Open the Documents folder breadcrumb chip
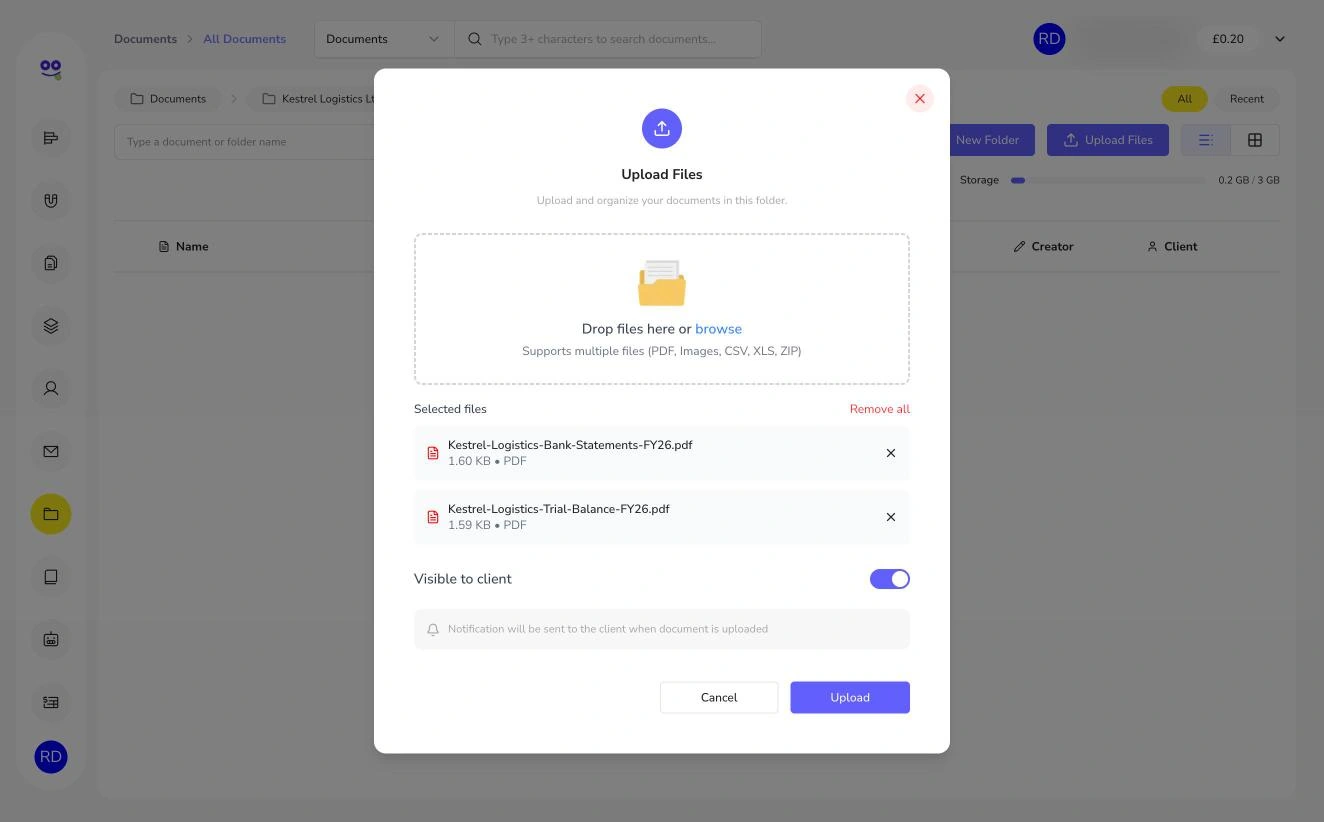This screenshot has height=822, width=1324. (168, 99)
